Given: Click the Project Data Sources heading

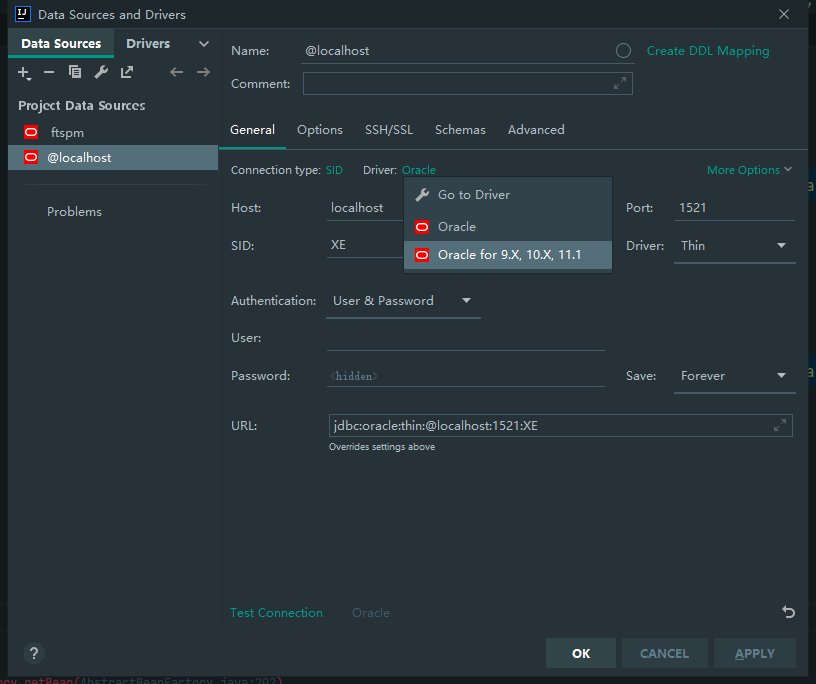Looking at the screenshot, I should [x=82, y=105].
